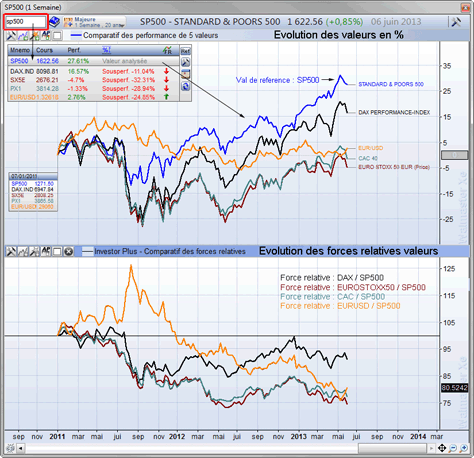Sort by the Perf. column header

point(74,50)
